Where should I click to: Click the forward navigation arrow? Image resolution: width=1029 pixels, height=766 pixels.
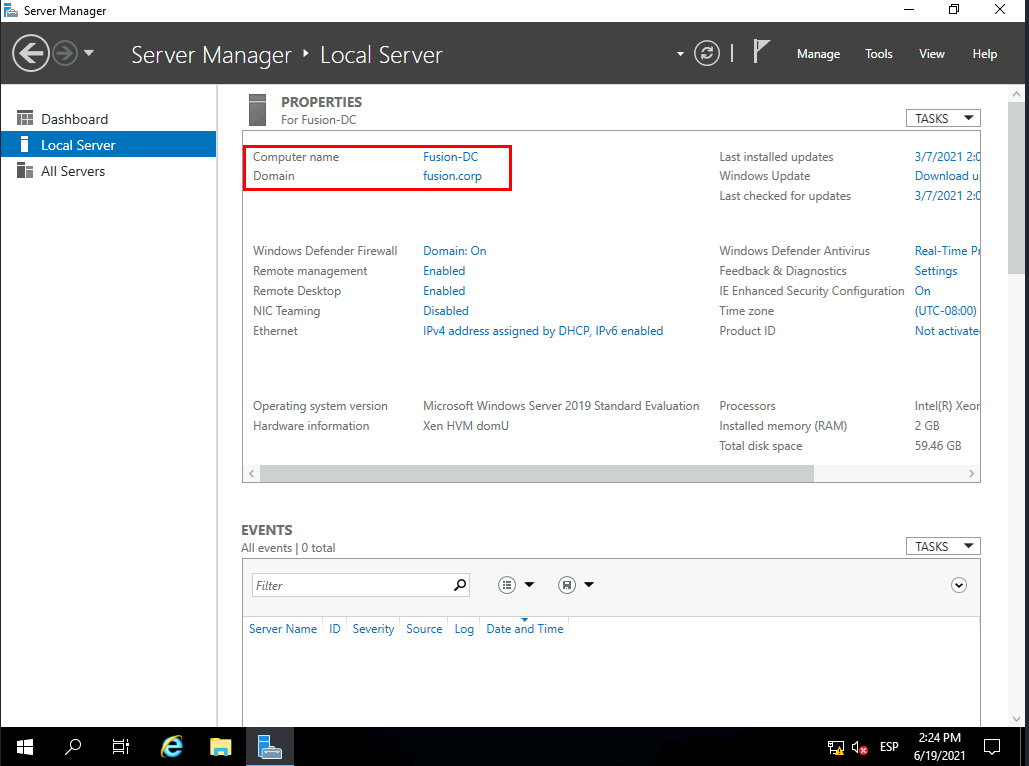pos(65,53)
